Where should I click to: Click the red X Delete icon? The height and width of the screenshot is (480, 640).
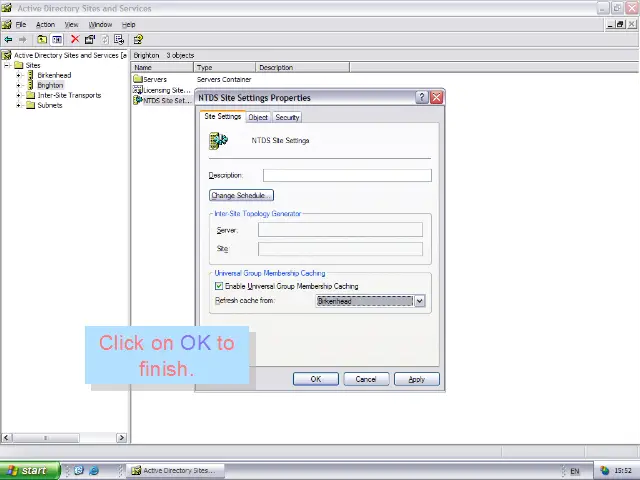click(x=75, y=39)
